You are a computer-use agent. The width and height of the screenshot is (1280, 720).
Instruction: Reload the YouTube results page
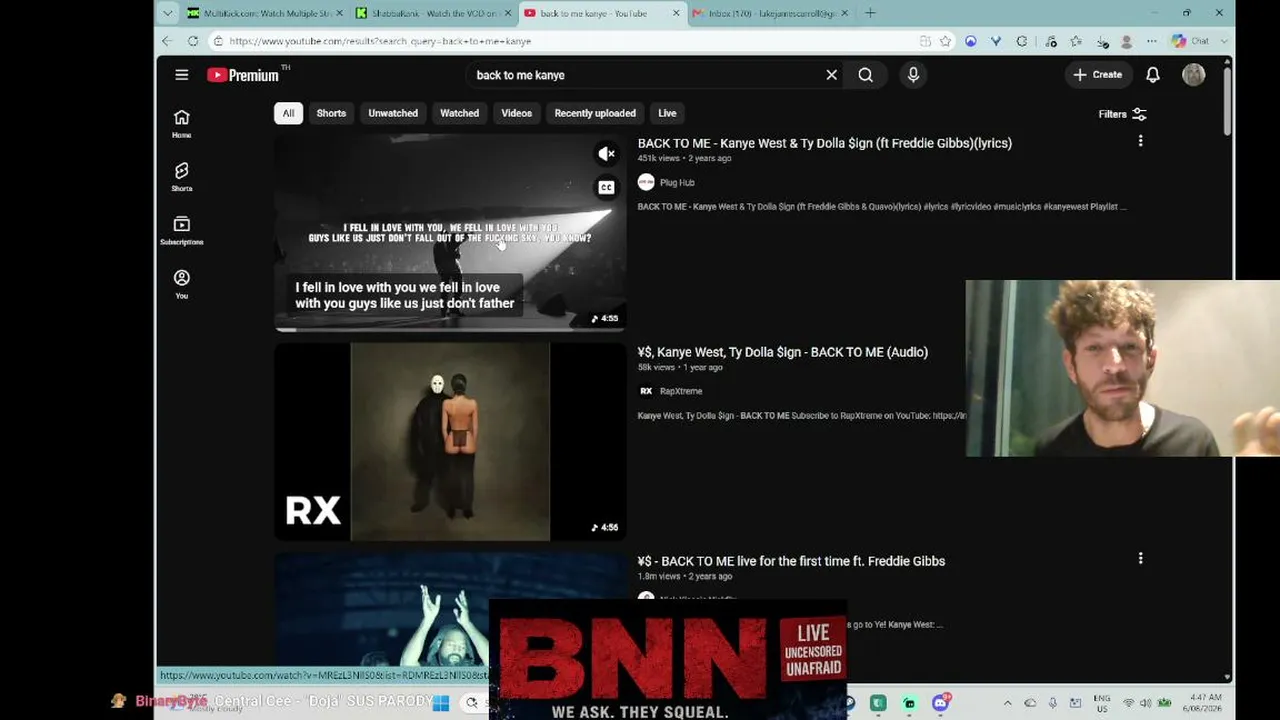pos(193,41)
